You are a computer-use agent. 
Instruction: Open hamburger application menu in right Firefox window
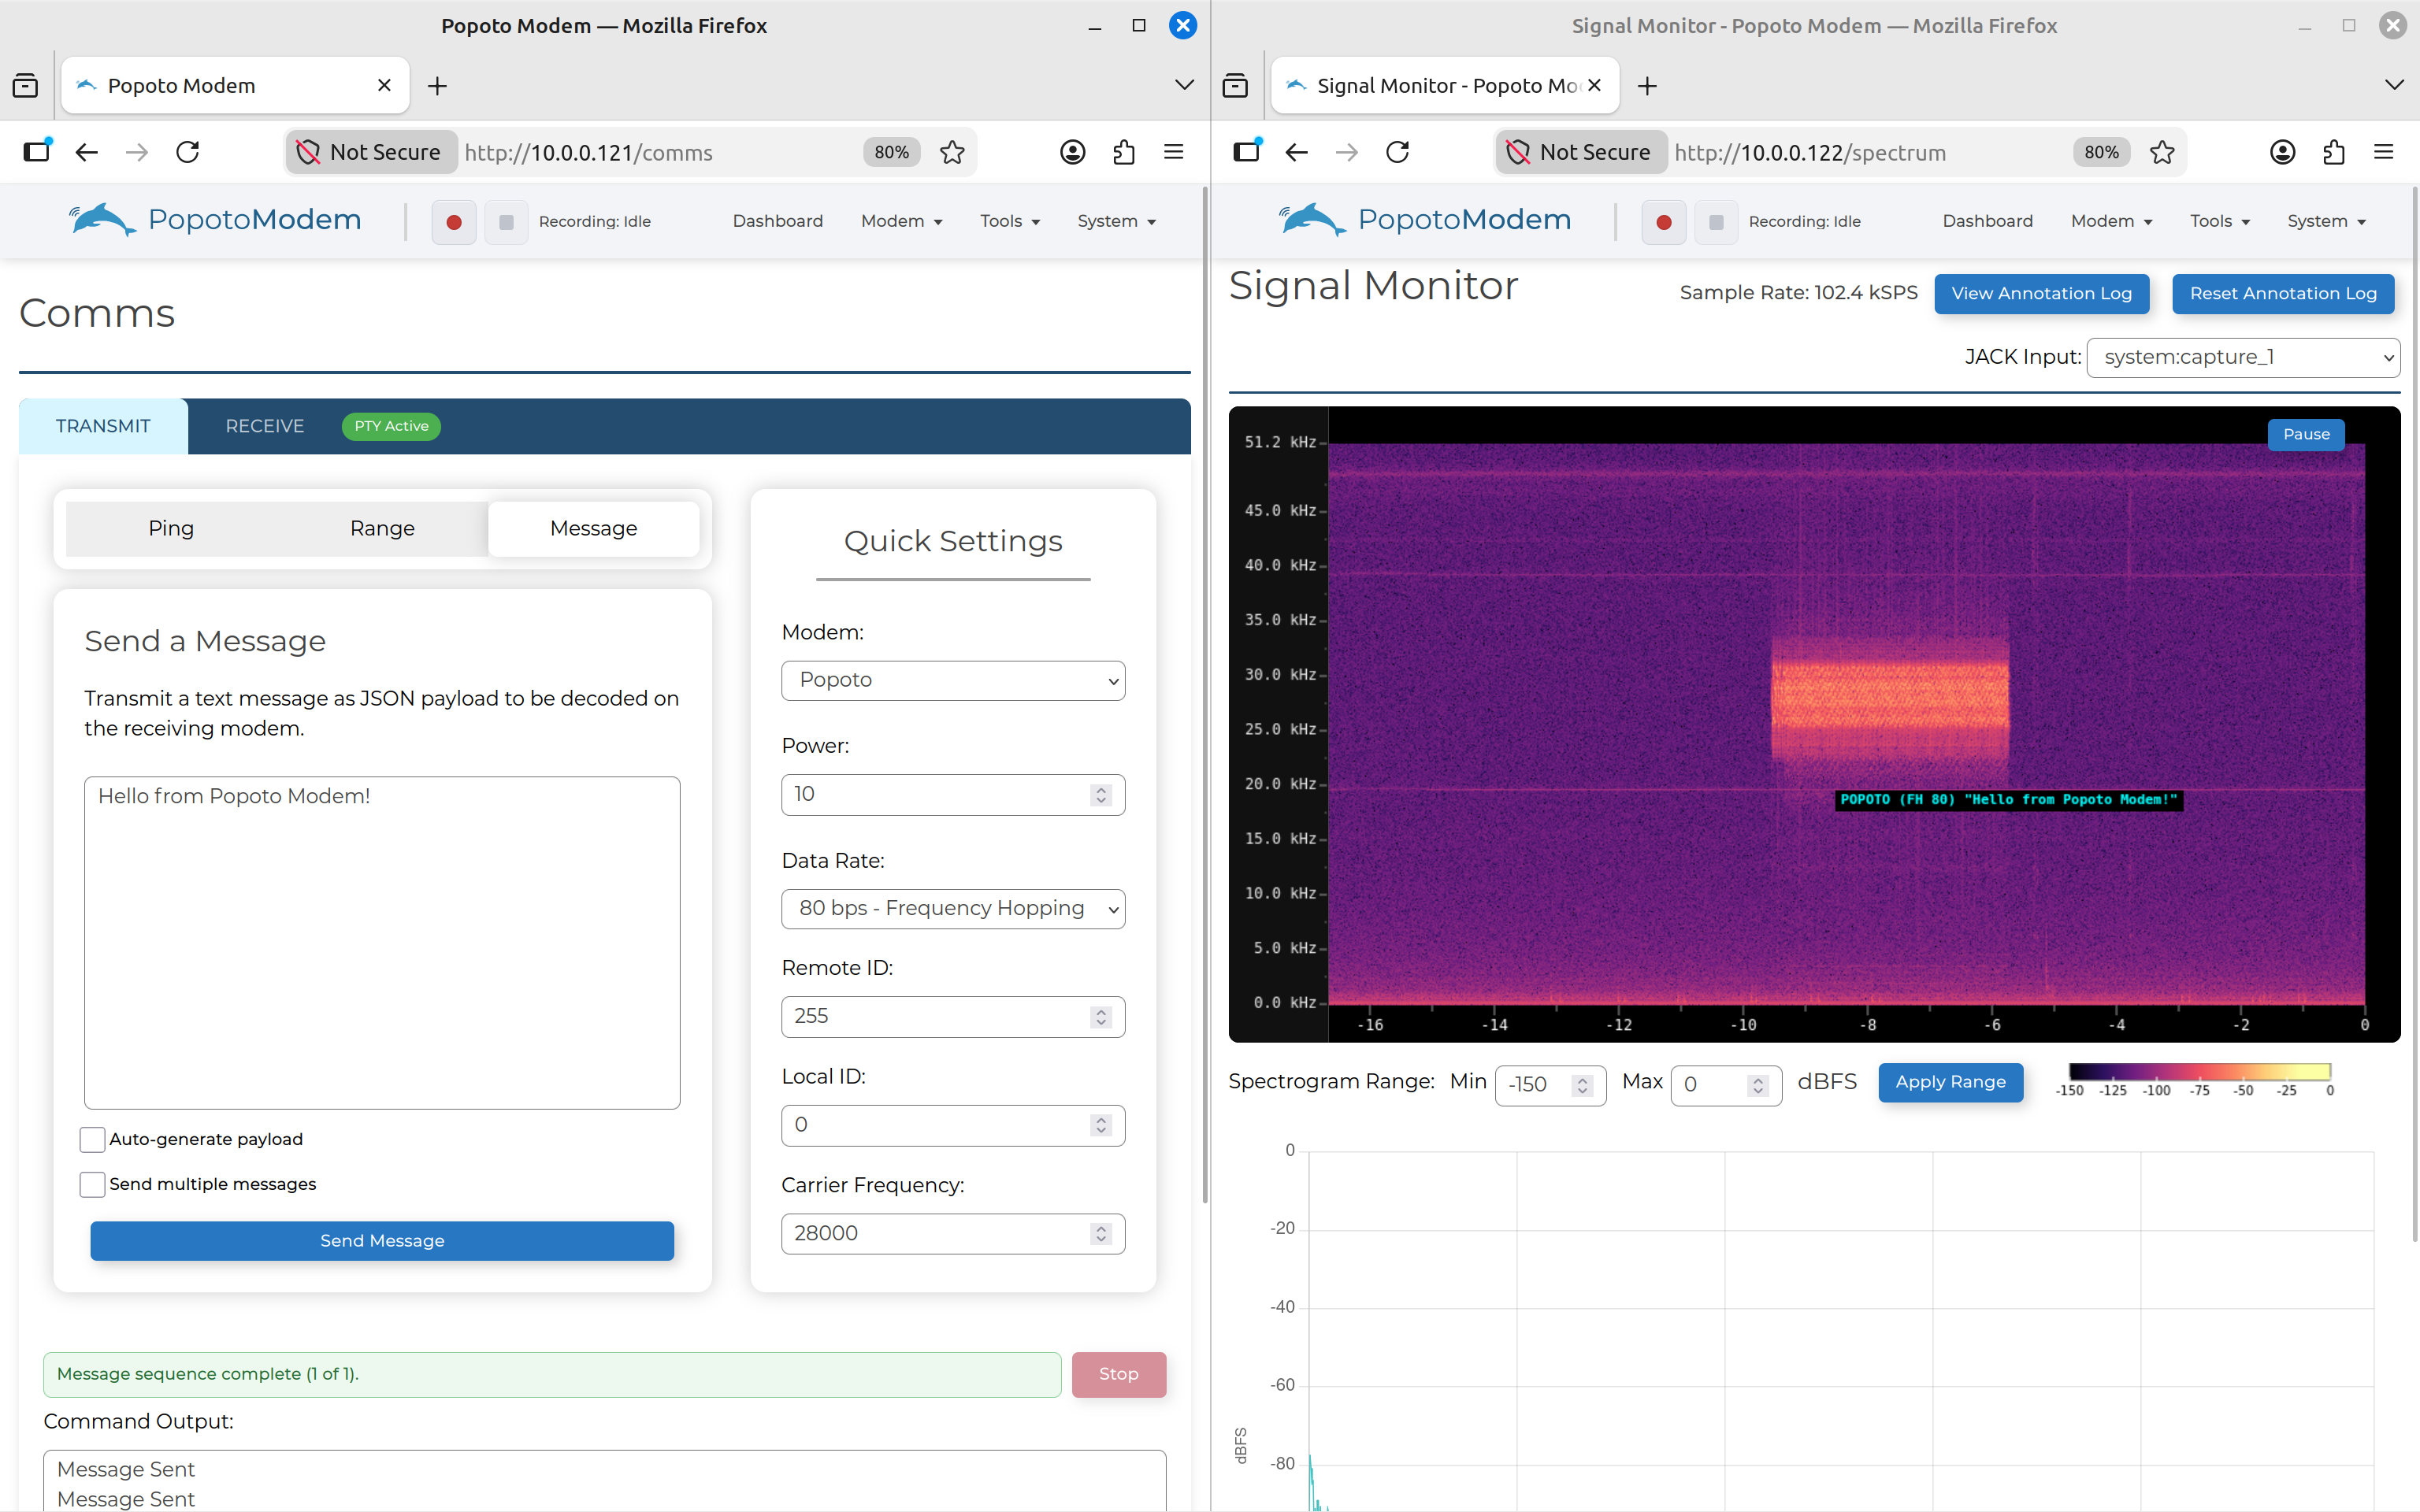pyautogui.click(x=2384, y=152)
